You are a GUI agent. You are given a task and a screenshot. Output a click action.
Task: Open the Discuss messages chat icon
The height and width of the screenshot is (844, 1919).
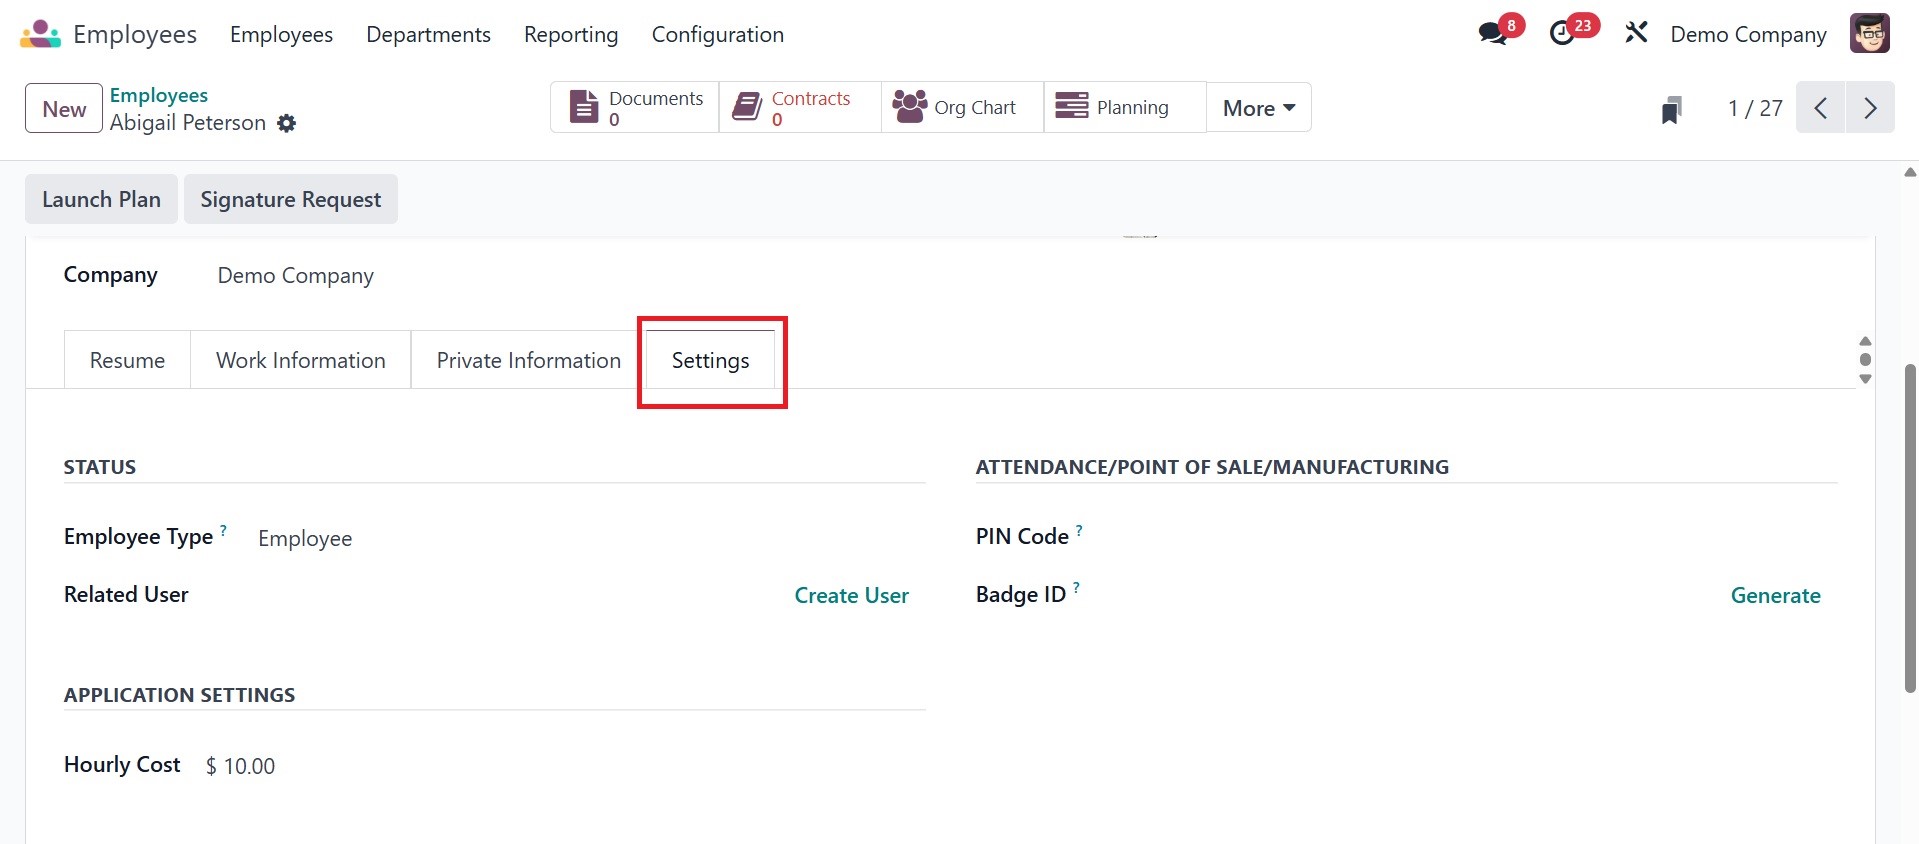[1493, 34]
